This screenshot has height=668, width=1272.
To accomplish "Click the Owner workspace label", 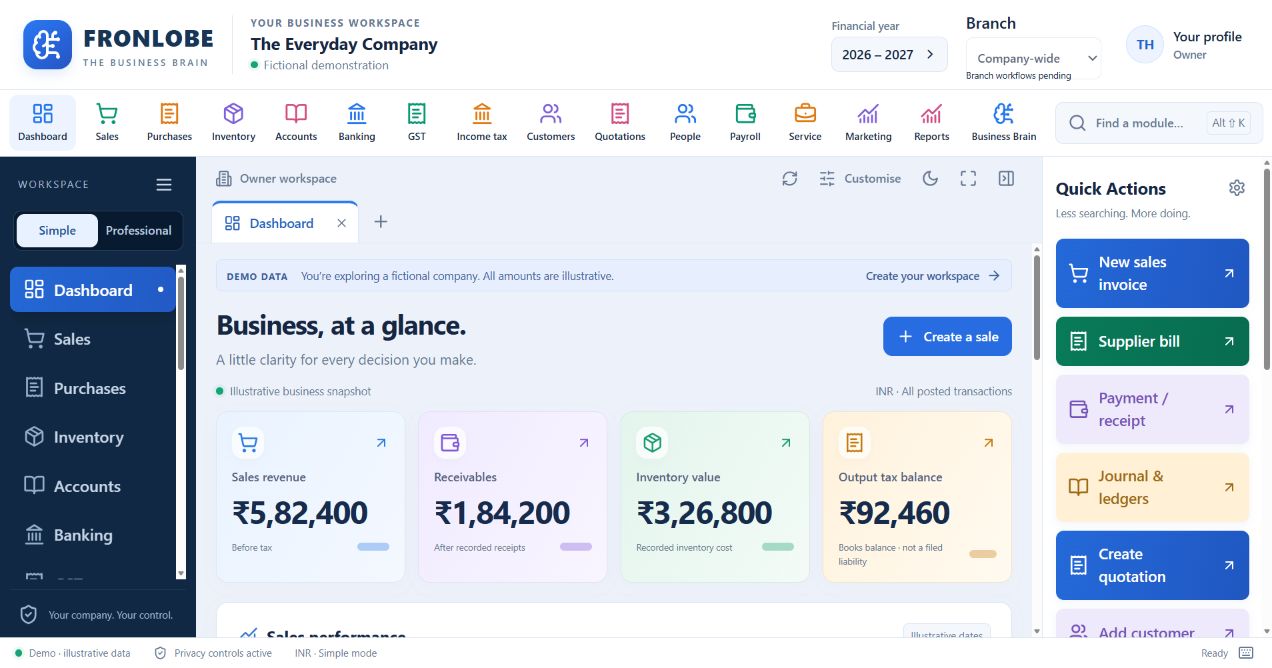I will pyautogui.click(x=276, y=179).
